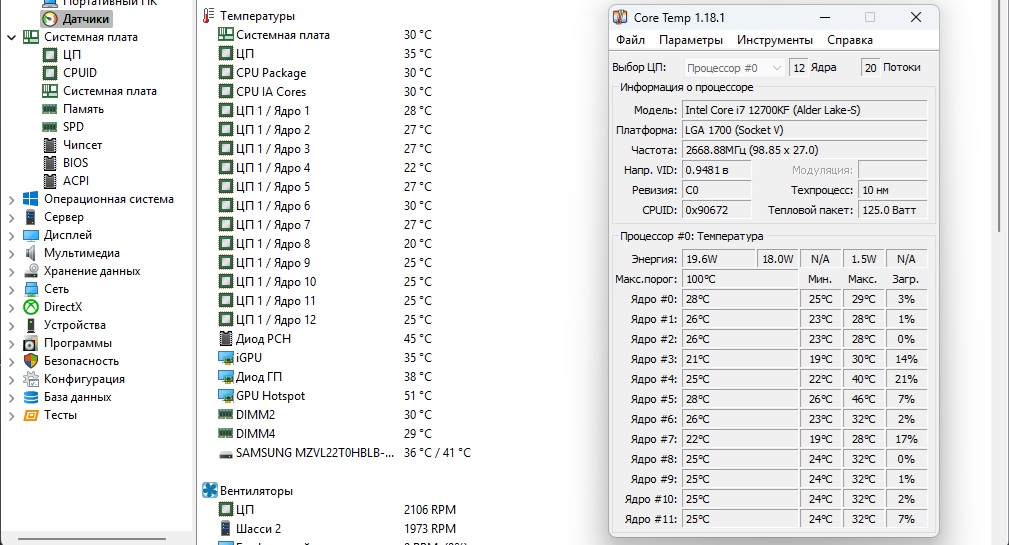Click the Вентиляторы fan section icon

[x=210, y=491]
